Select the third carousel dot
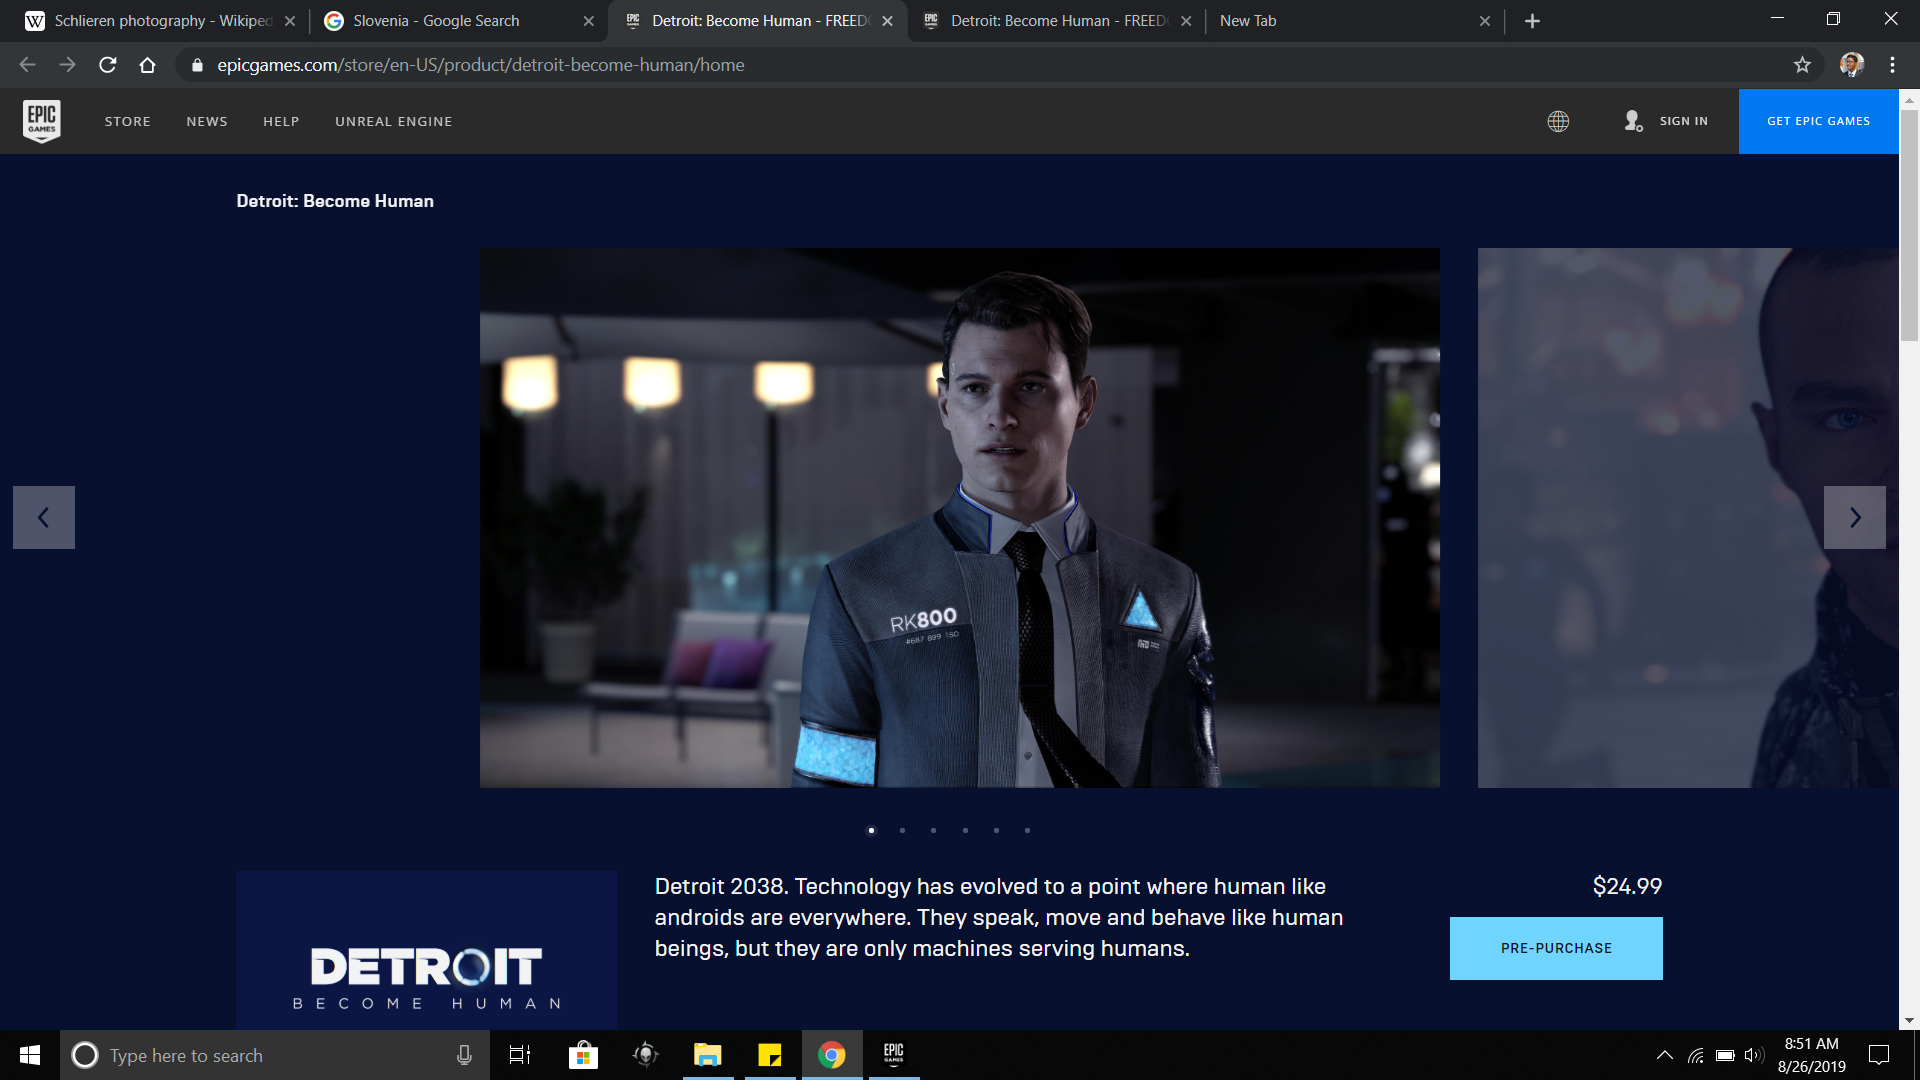 (933, 830)
